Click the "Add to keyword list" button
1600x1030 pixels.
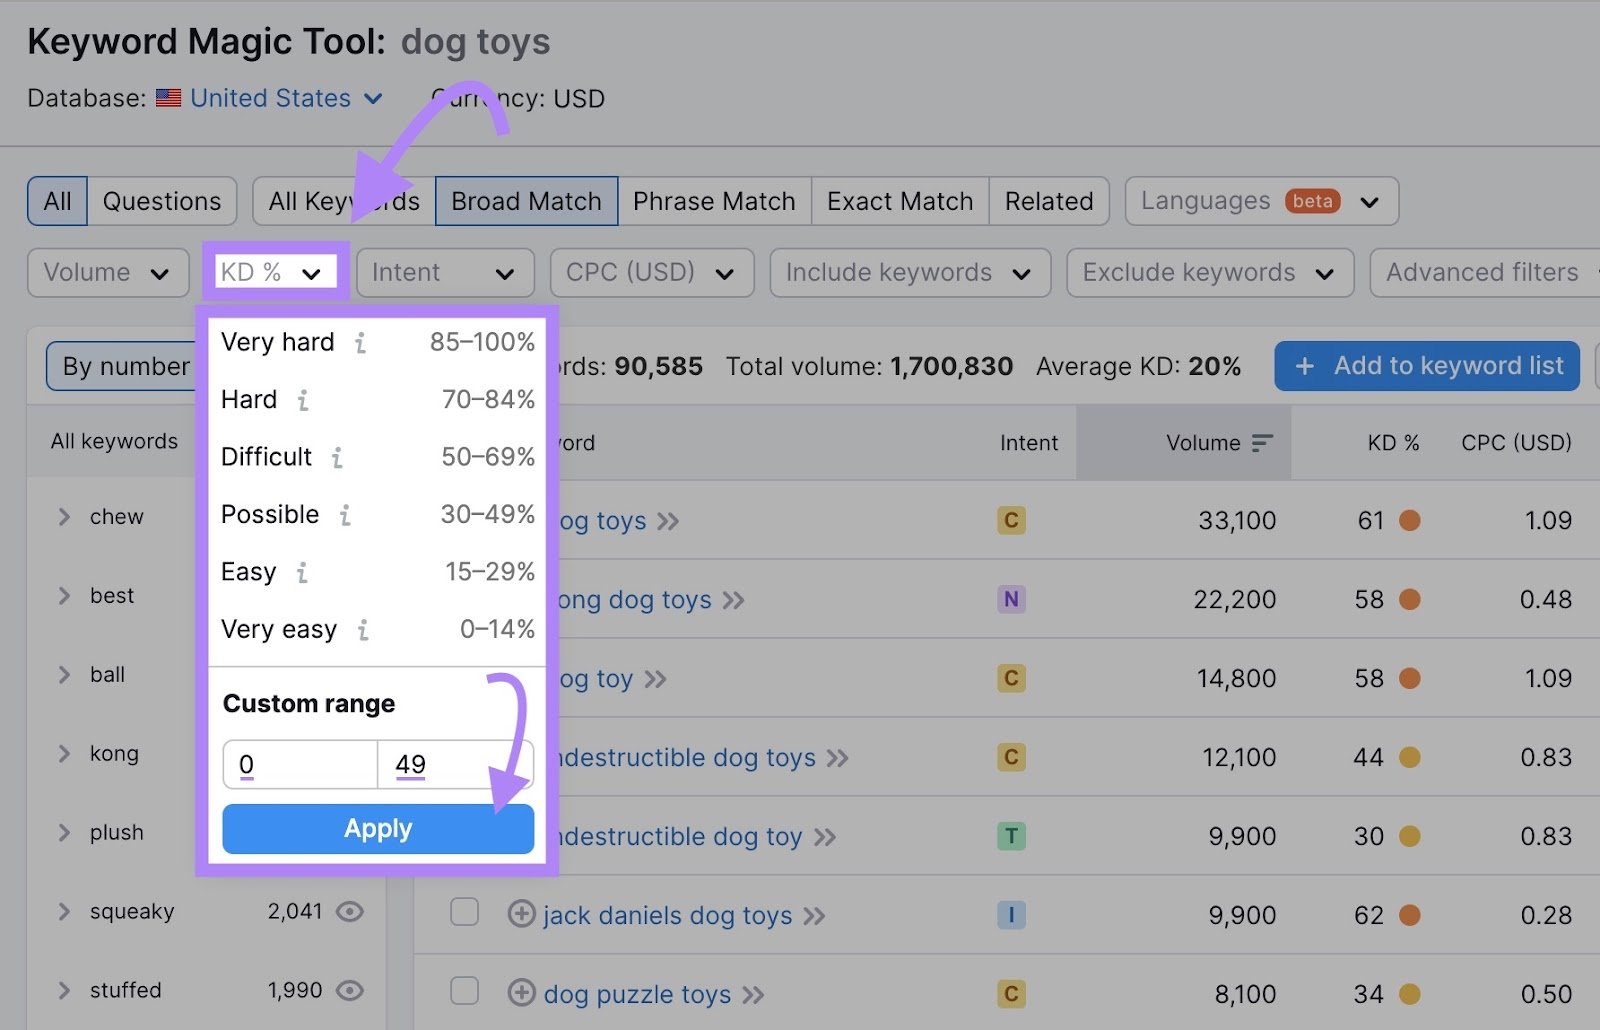point(1426,366)
